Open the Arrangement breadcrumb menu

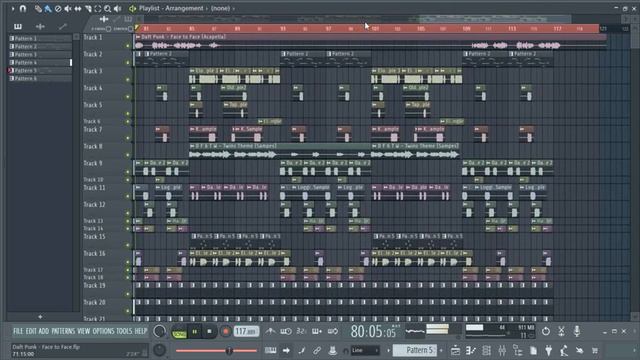[184, 8]
